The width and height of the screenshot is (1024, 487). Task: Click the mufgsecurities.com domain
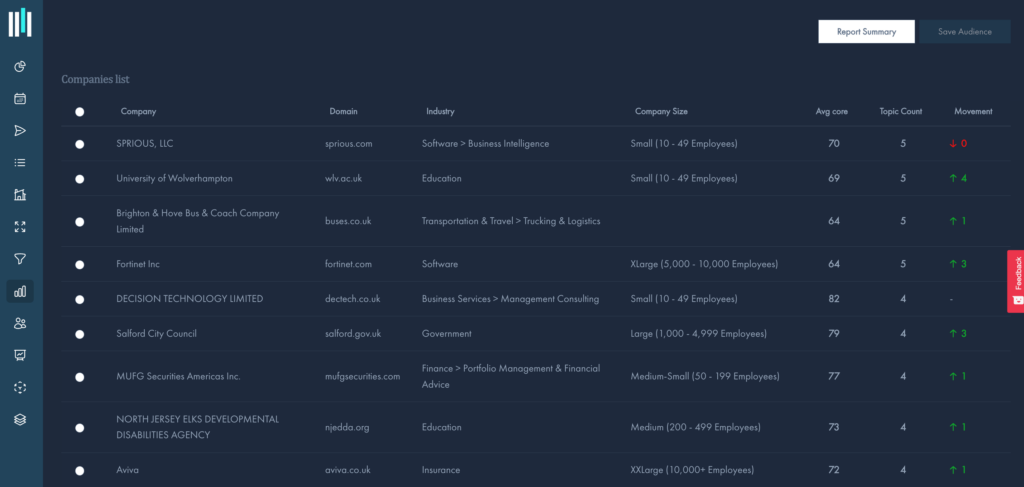tap(362, 377)
